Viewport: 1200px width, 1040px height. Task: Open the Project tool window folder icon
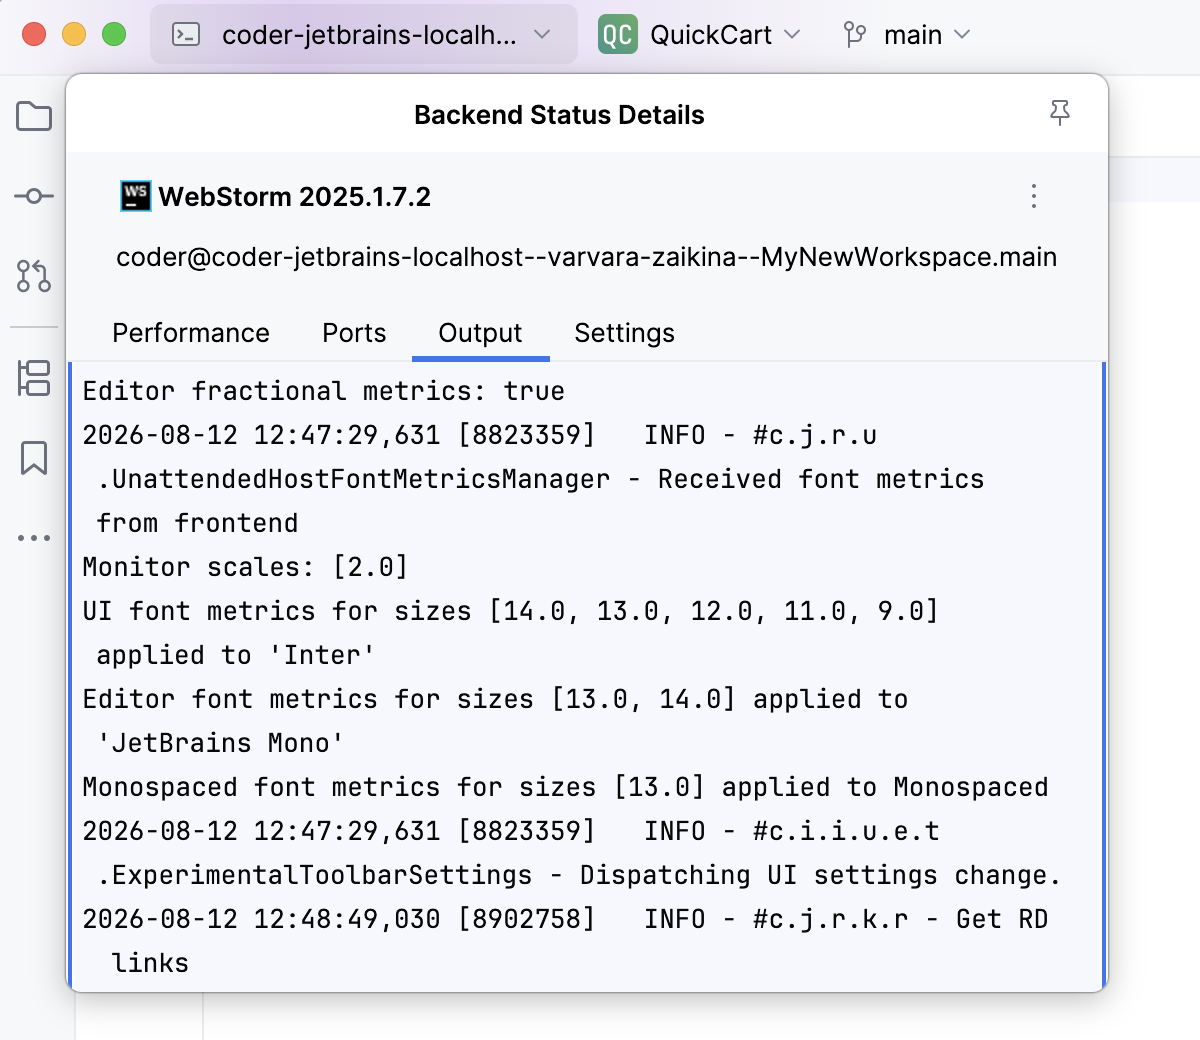(34, 116)
